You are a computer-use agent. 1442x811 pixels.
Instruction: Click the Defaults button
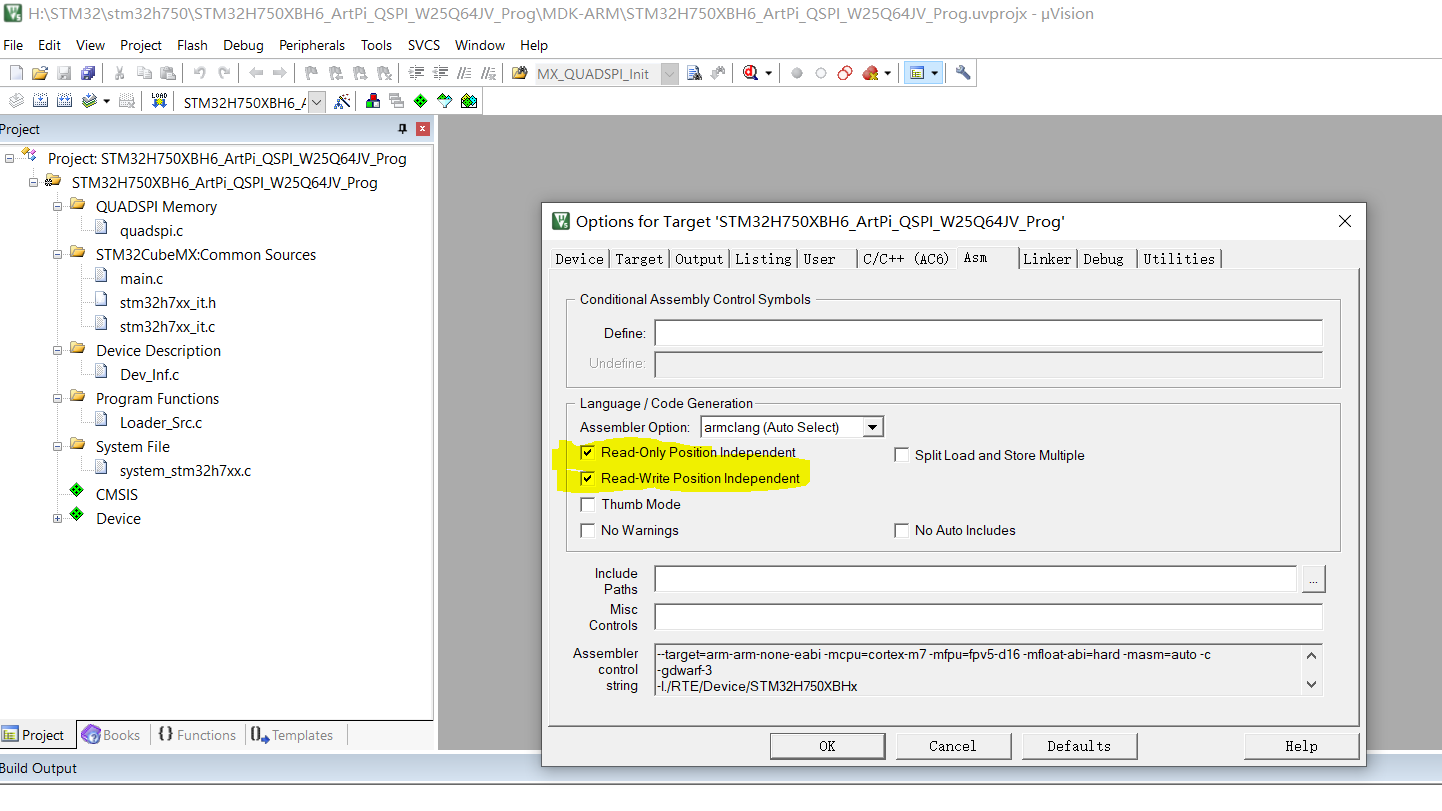click(1079, 746)
